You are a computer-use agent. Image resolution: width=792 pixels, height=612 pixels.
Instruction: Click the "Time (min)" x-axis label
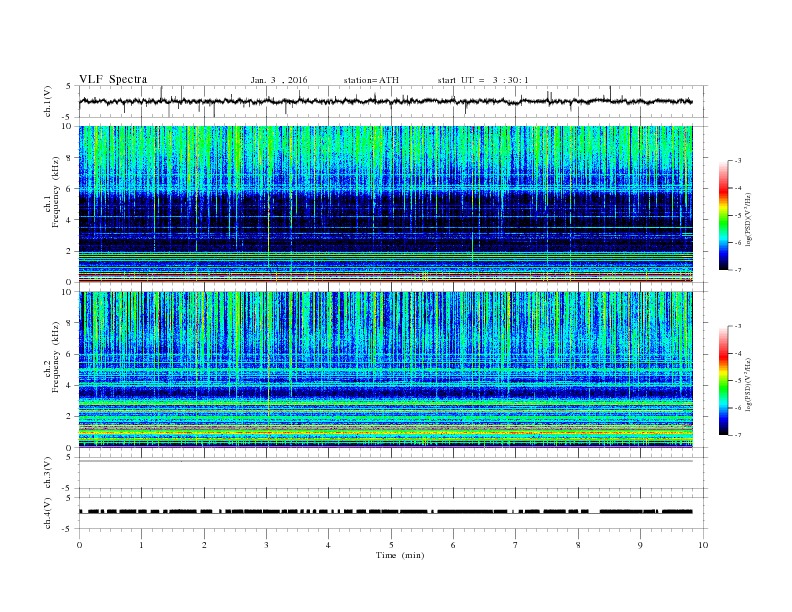point(400,555)
